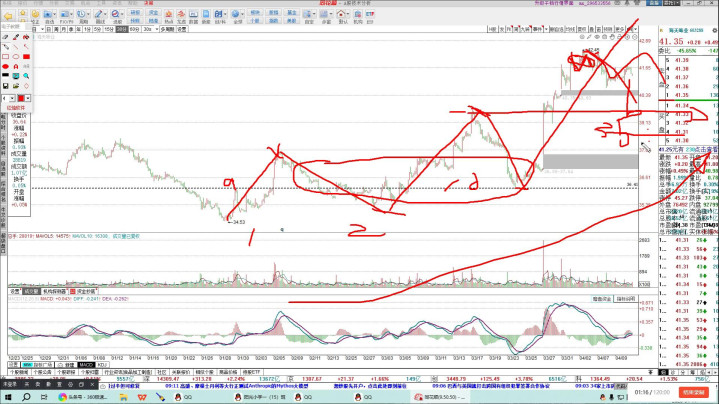Screen dimensions: 719x404
Task: Click Windows taskbar search icon
Action: click(x=26, y=397)
